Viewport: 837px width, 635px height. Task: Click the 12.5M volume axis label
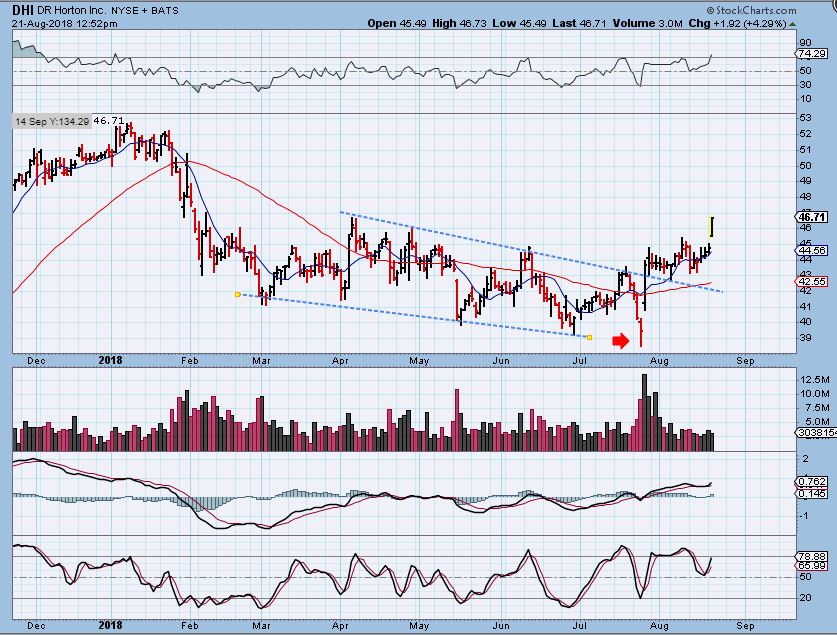pos(815,379)
